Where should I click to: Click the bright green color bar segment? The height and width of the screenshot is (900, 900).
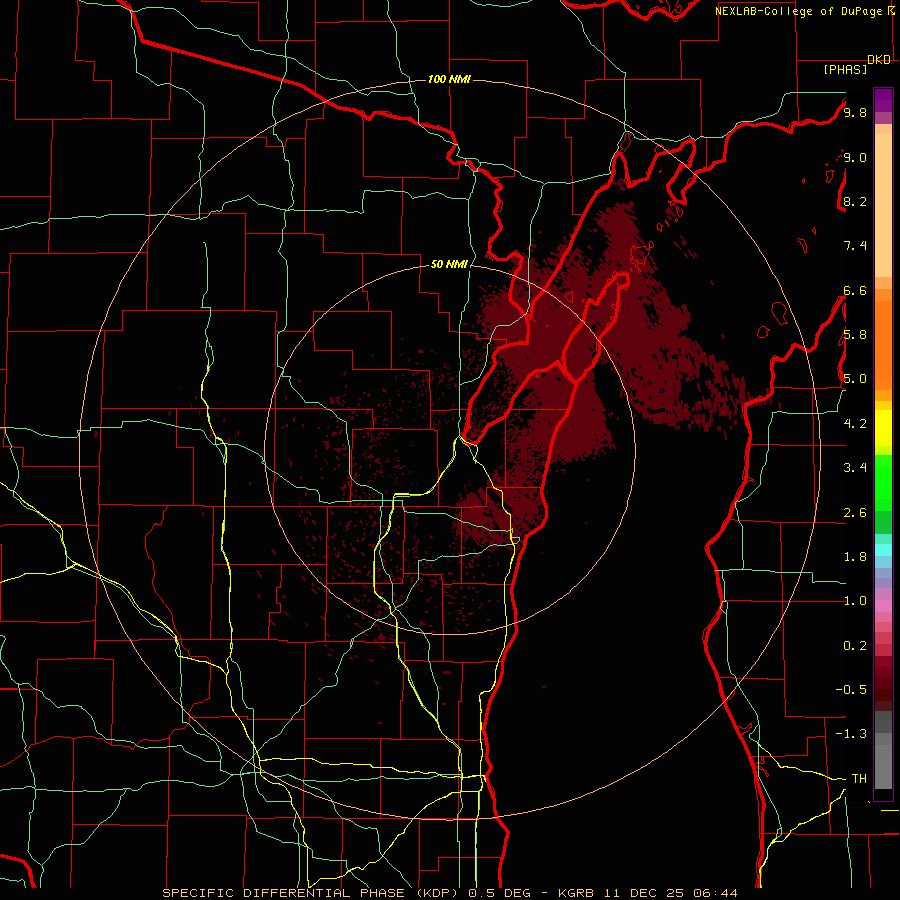883,482
